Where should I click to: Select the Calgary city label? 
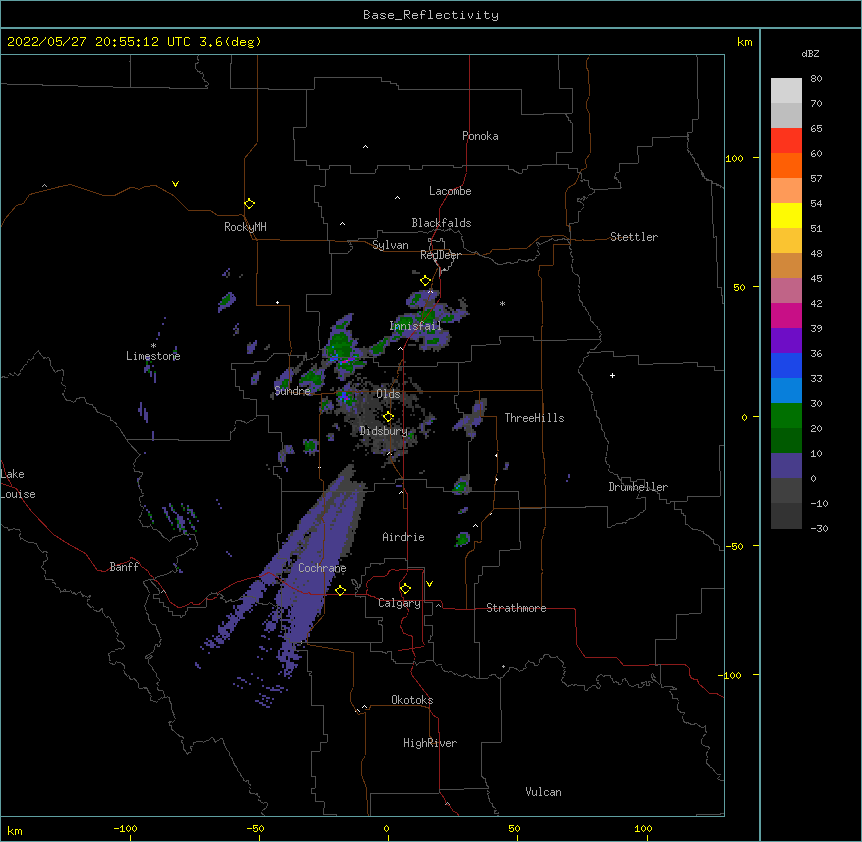click(399, 603)
